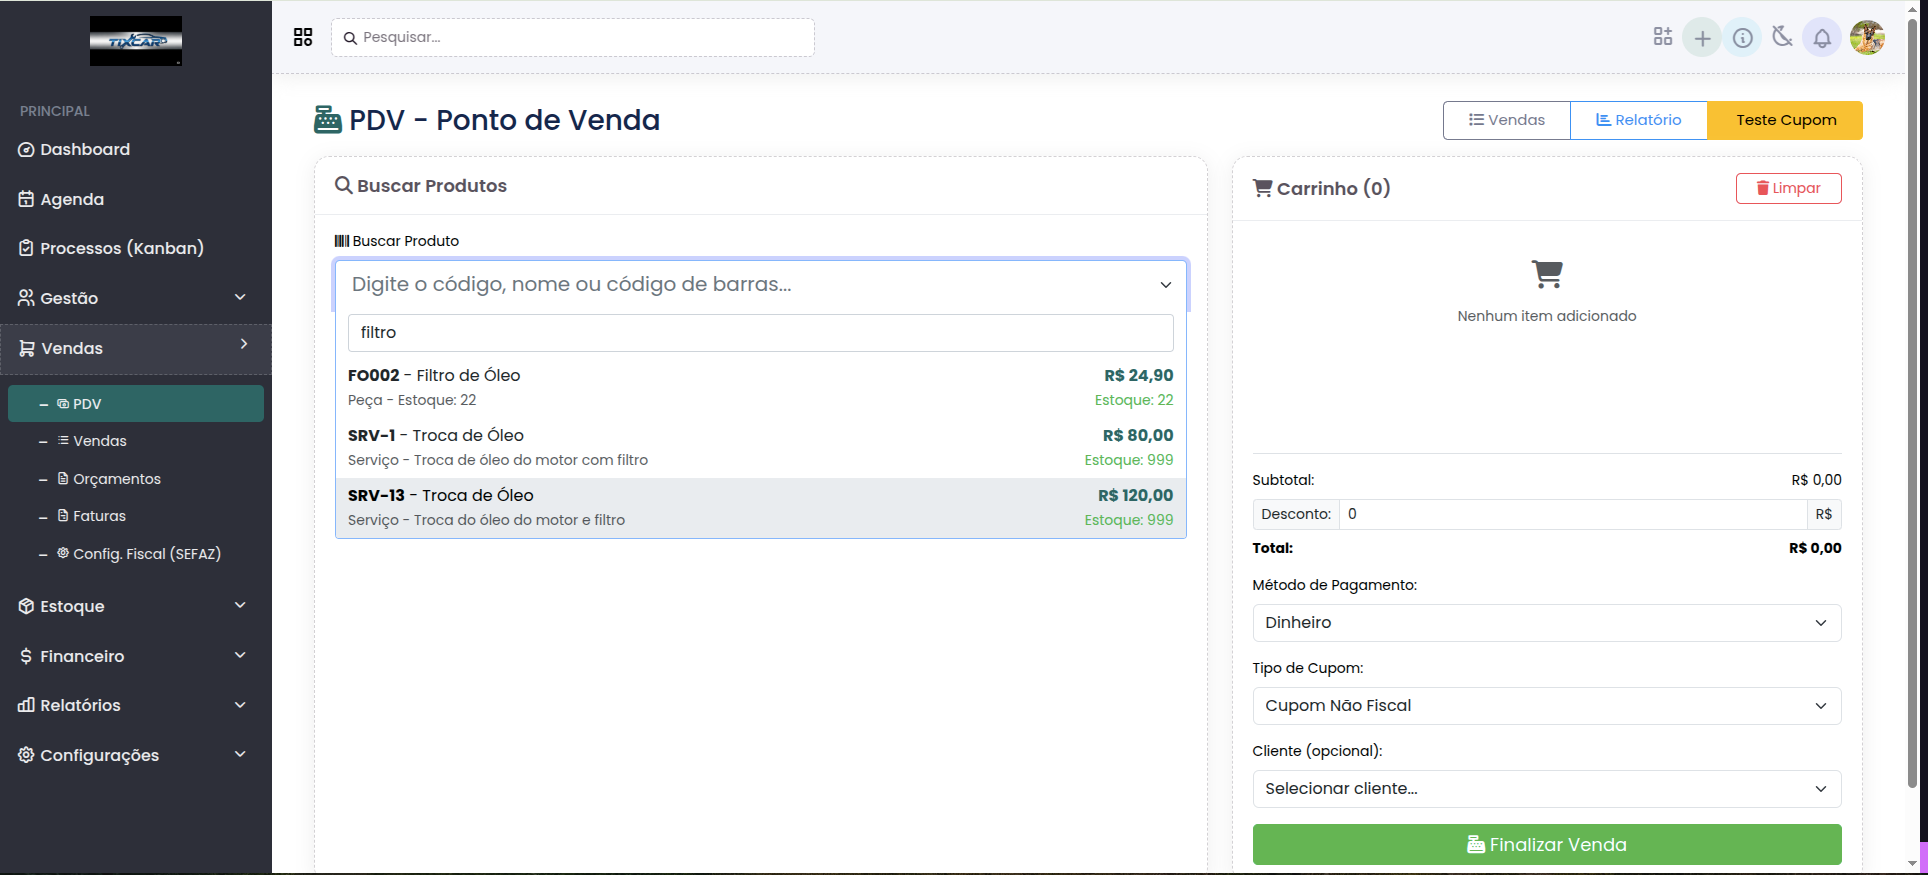This screenshot has height=875, width=1928.
Task: Click the Config. Fiscal gear icon
Action: tap(63, 553)
